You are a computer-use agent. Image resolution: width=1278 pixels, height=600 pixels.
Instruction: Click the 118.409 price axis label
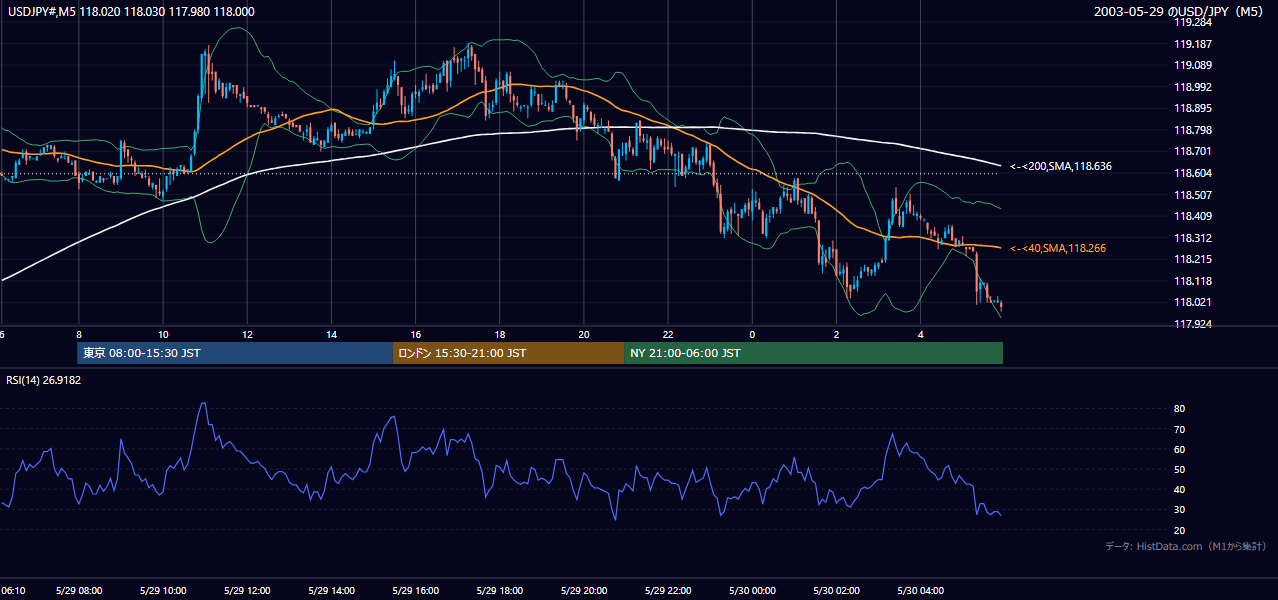pyautogui.click(x=1193, y=216)
